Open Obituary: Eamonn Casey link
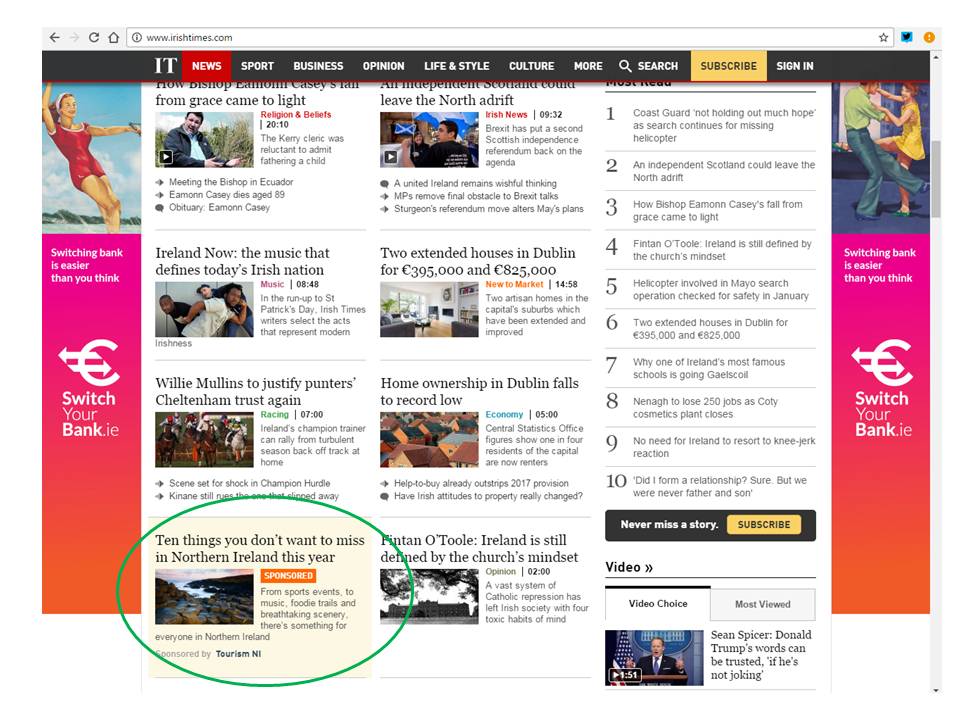 pyautogui.click(x=219, y=208)
